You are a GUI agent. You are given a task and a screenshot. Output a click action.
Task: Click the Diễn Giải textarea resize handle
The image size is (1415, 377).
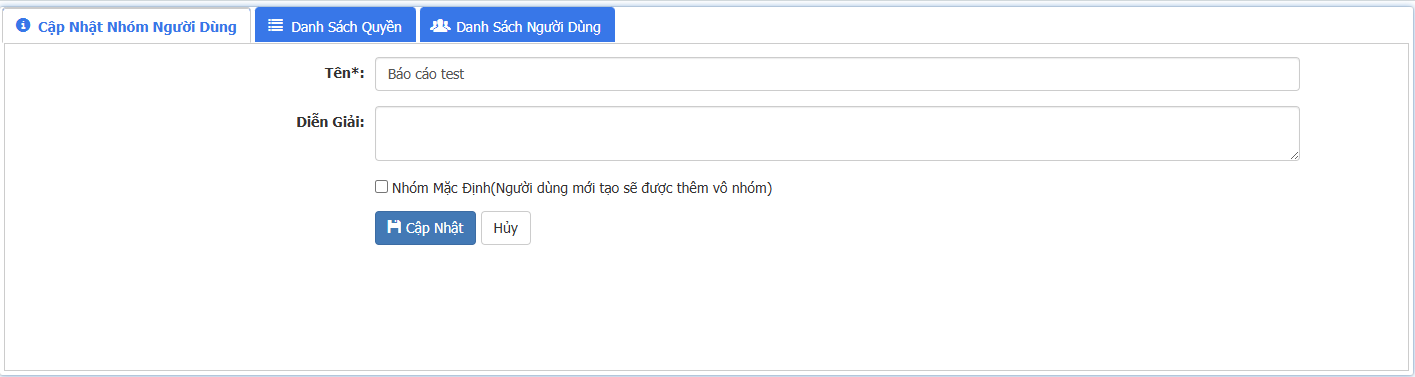(1294, 155)
